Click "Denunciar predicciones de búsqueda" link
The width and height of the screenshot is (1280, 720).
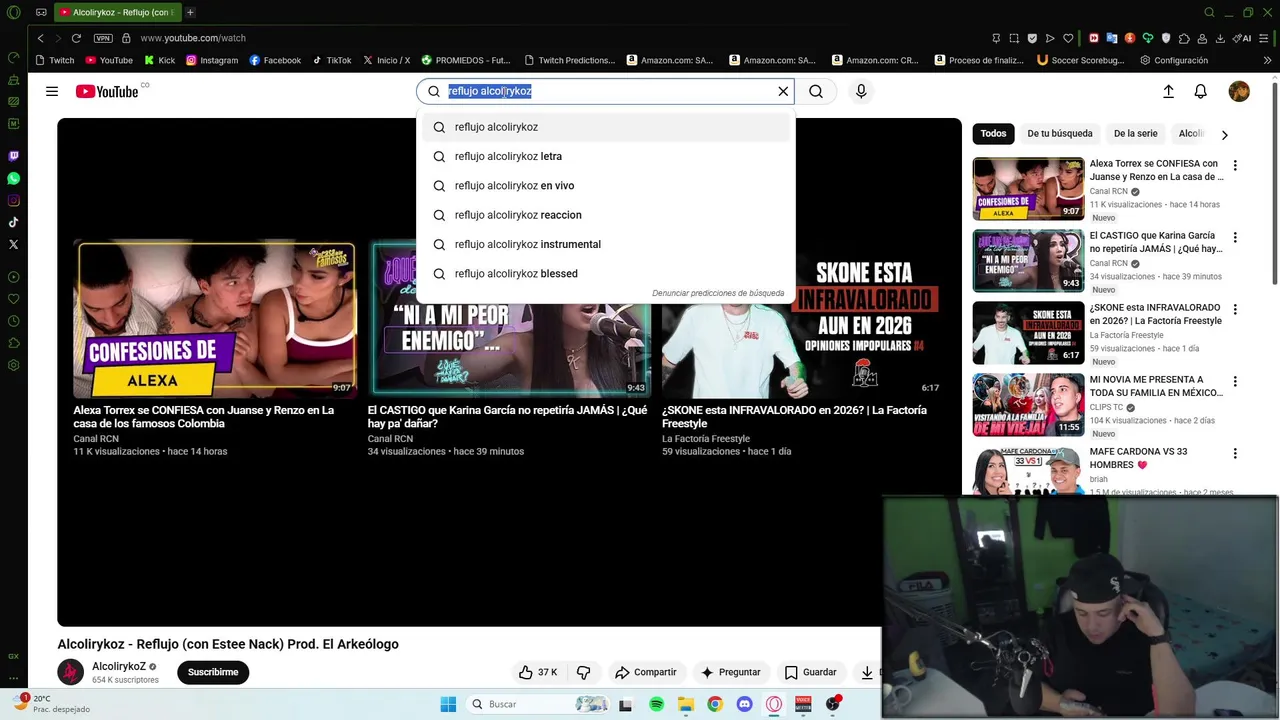tap(718, 293)
